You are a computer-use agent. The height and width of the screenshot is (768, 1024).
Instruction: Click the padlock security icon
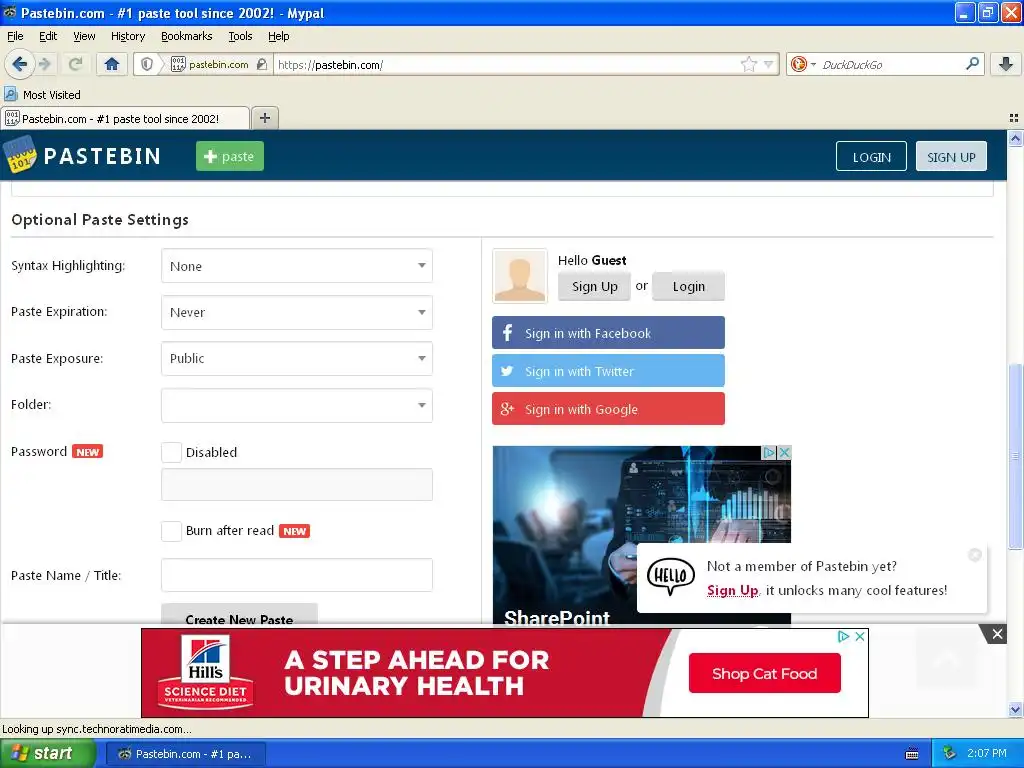(262, 64)
